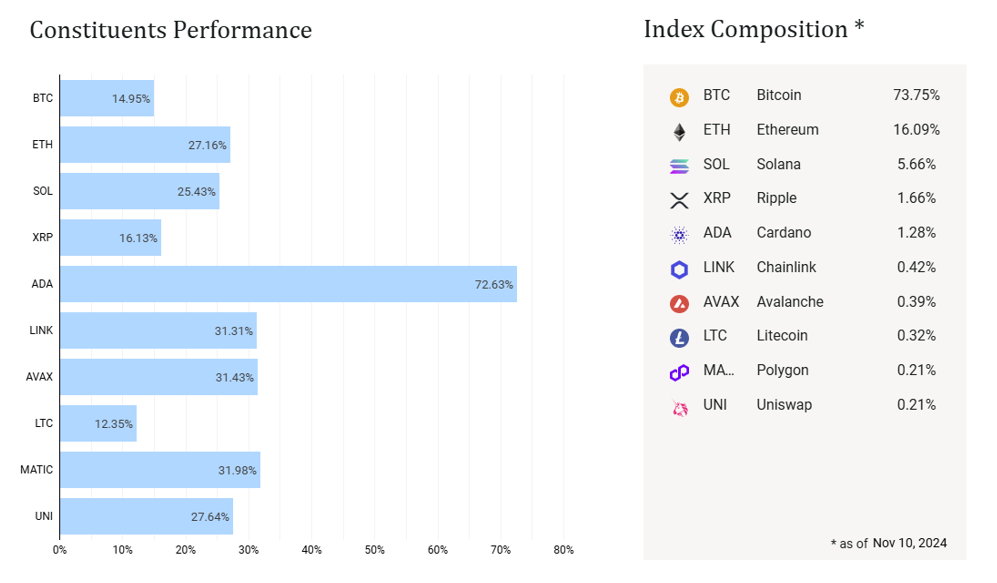Click the Solana striped logo icon
This screenshot has width=997, height=583.
[x=680, y=166]
